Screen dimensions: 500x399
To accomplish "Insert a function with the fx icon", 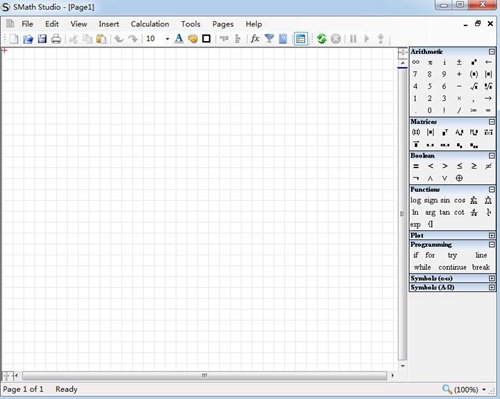I will [255, 39].
